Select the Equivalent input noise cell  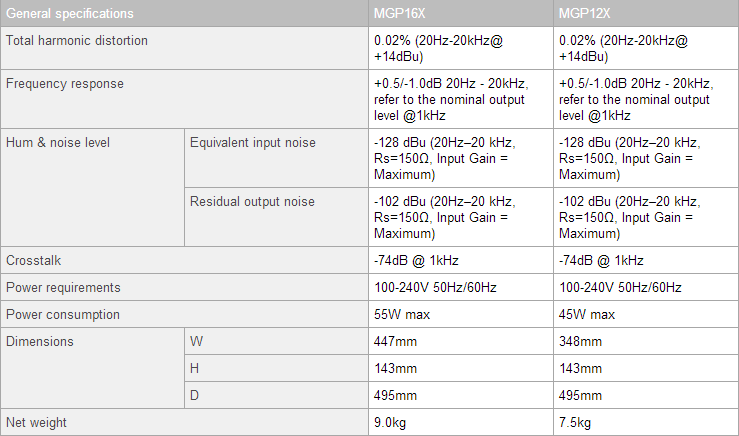tap(276, 158)
